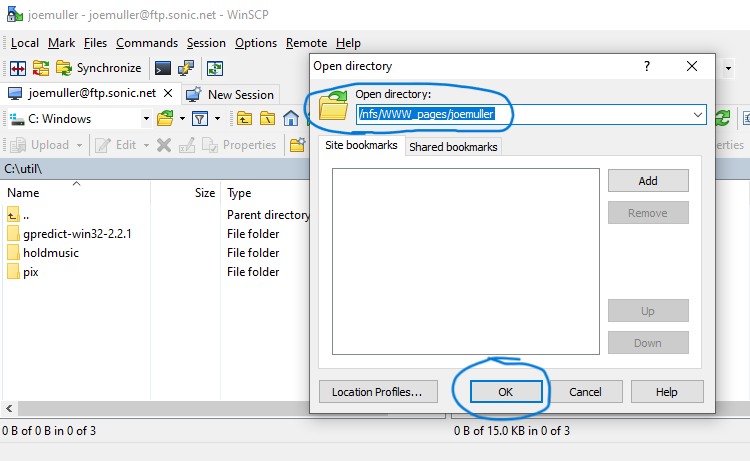Open the Commands menu
Viewport: 750px width, 461px height.
point(147,43)
